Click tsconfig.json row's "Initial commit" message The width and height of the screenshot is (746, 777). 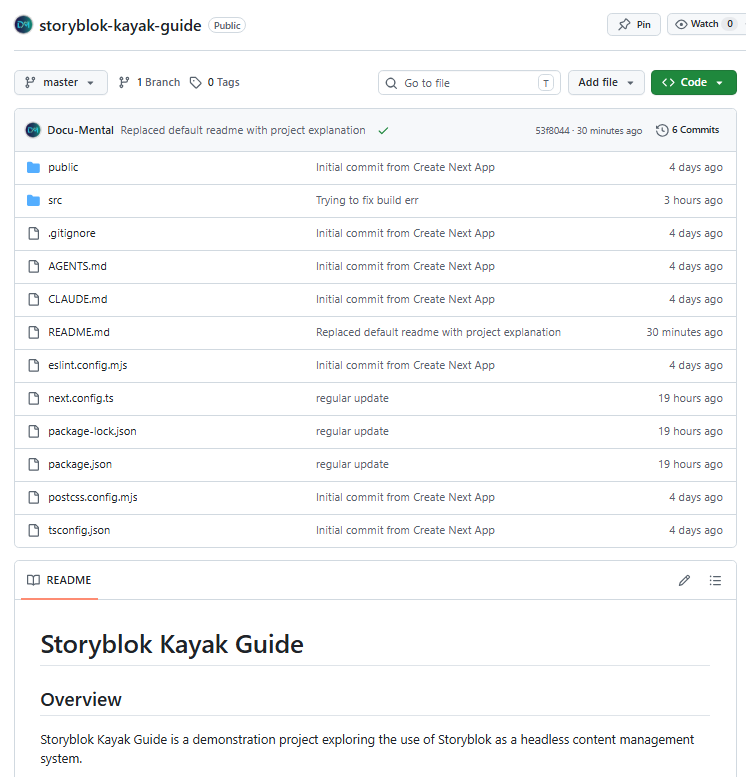click(x=405, y=530)
